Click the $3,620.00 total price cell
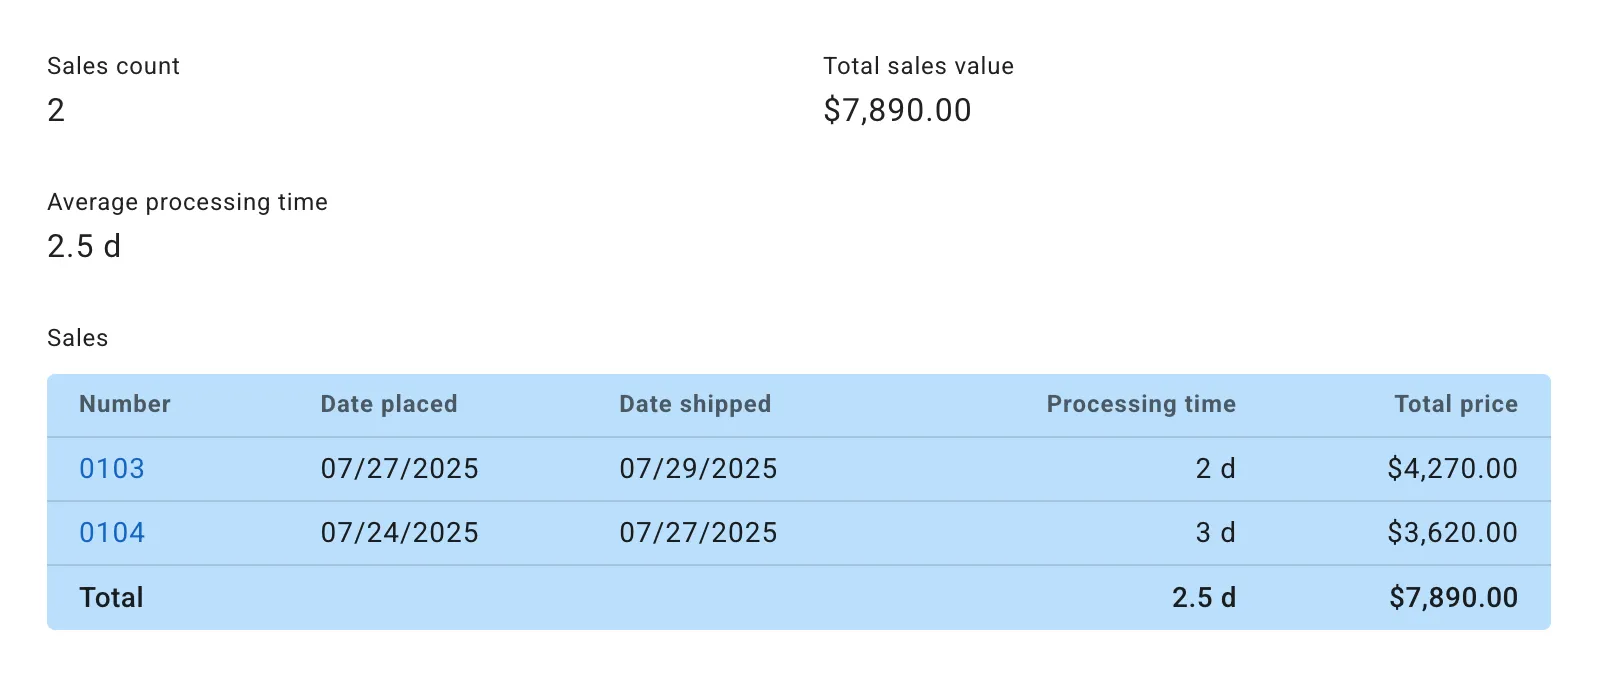This screenshot has height=684, width=1598. 1452,532
